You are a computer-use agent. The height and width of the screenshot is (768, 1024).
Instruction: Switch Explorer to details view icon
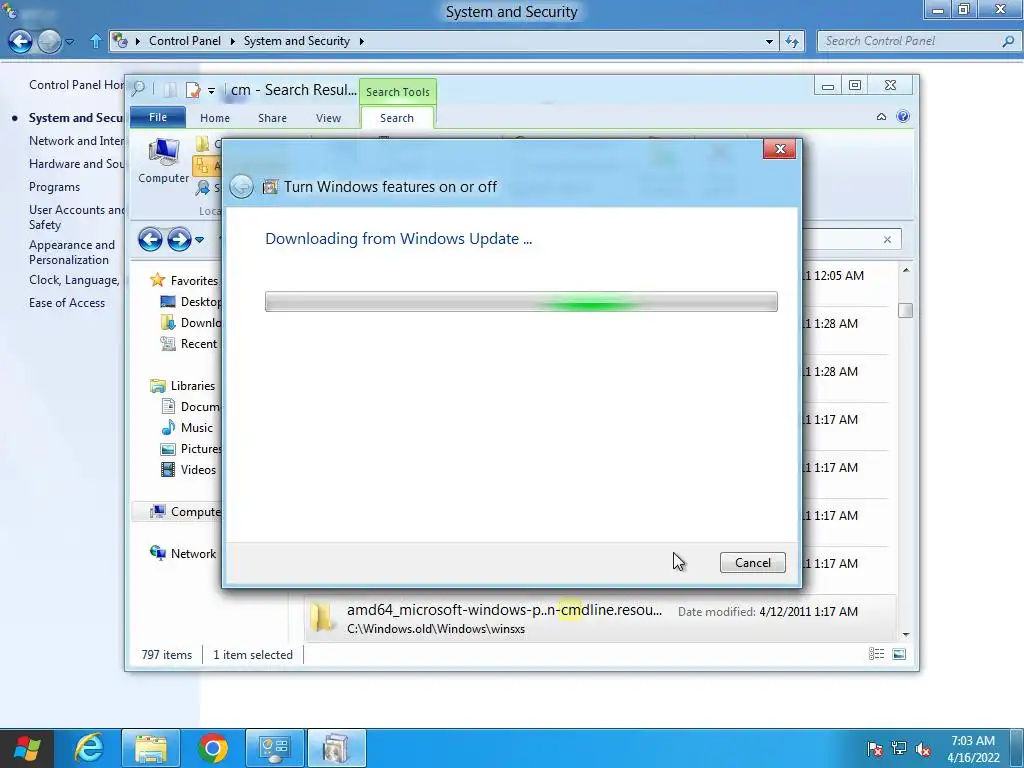[x=876, y=654]
